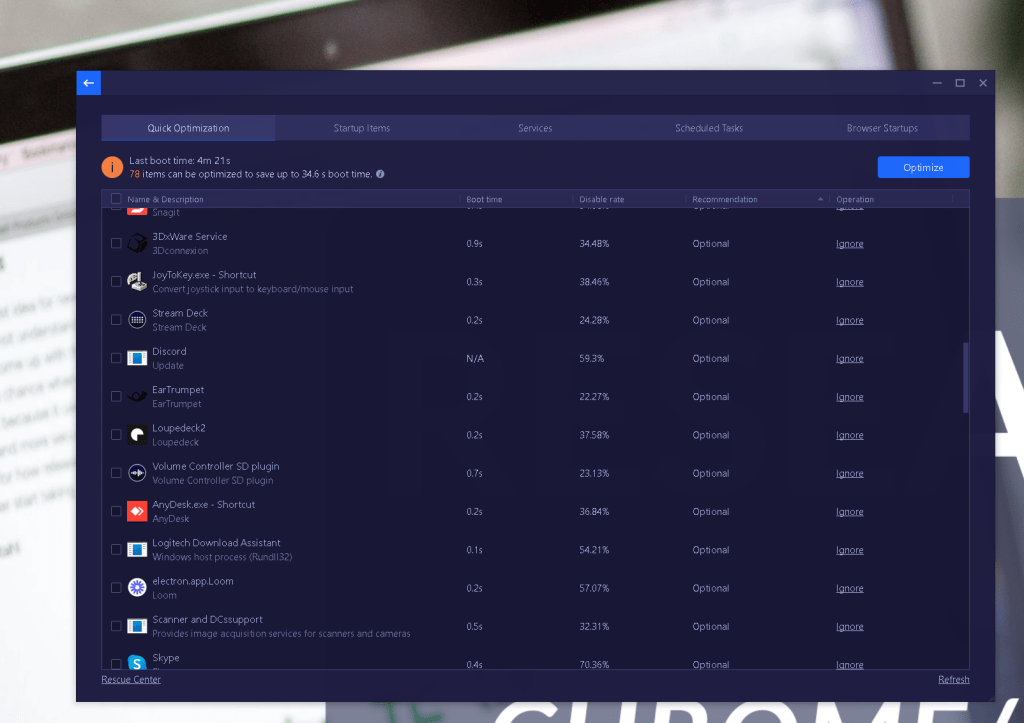1024x723 pixels.
Task: Click the blue Optimize button
Action: click(923, 167)
